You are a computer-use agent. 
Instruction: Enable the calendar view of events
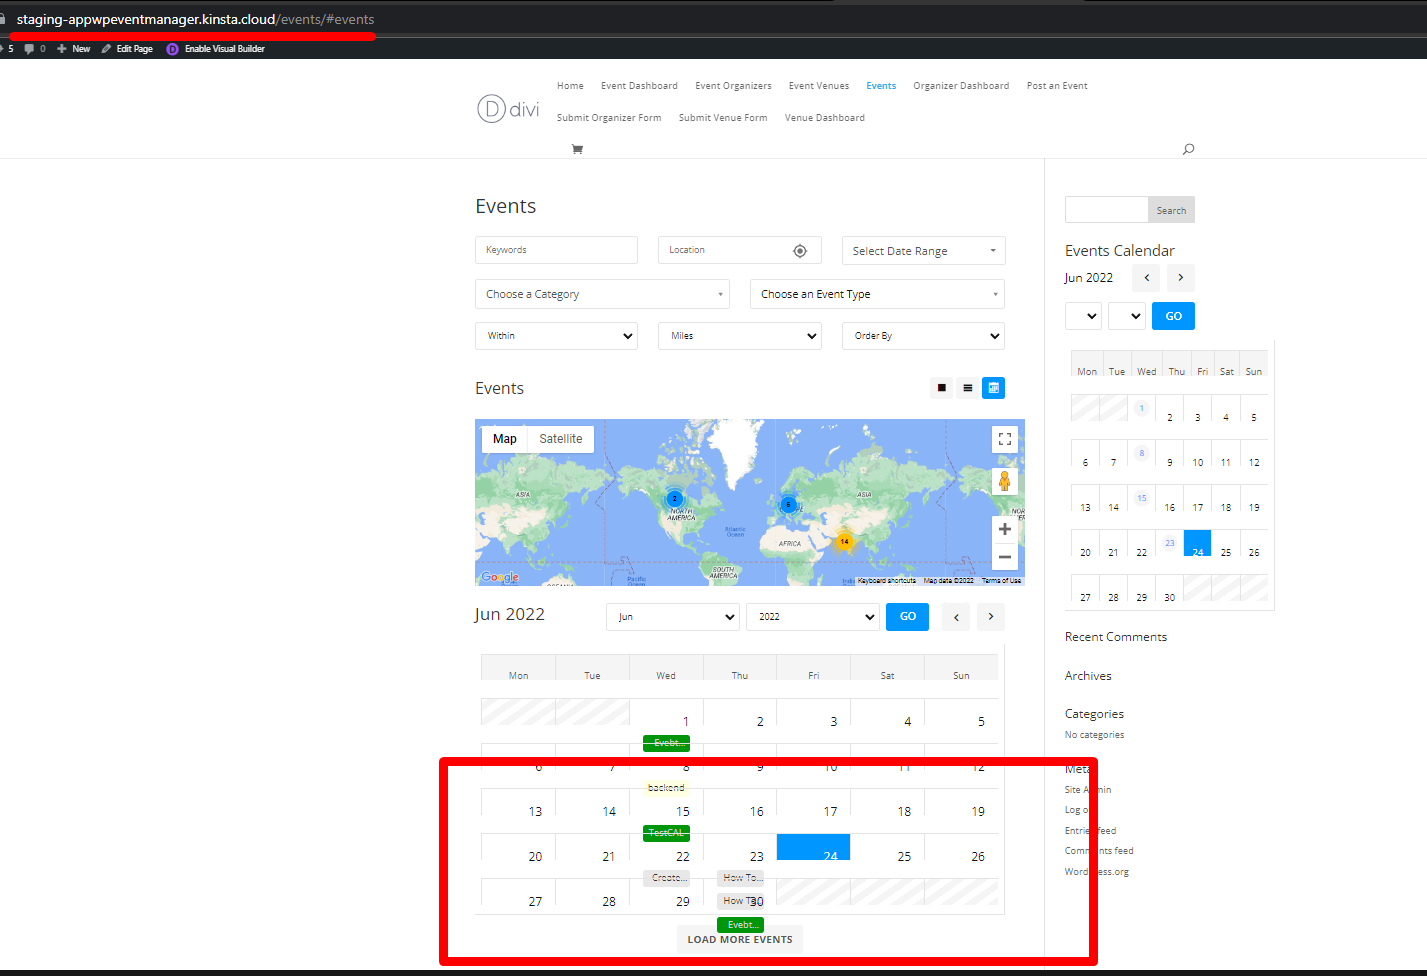pyautogui.click(x=993, y=387)
